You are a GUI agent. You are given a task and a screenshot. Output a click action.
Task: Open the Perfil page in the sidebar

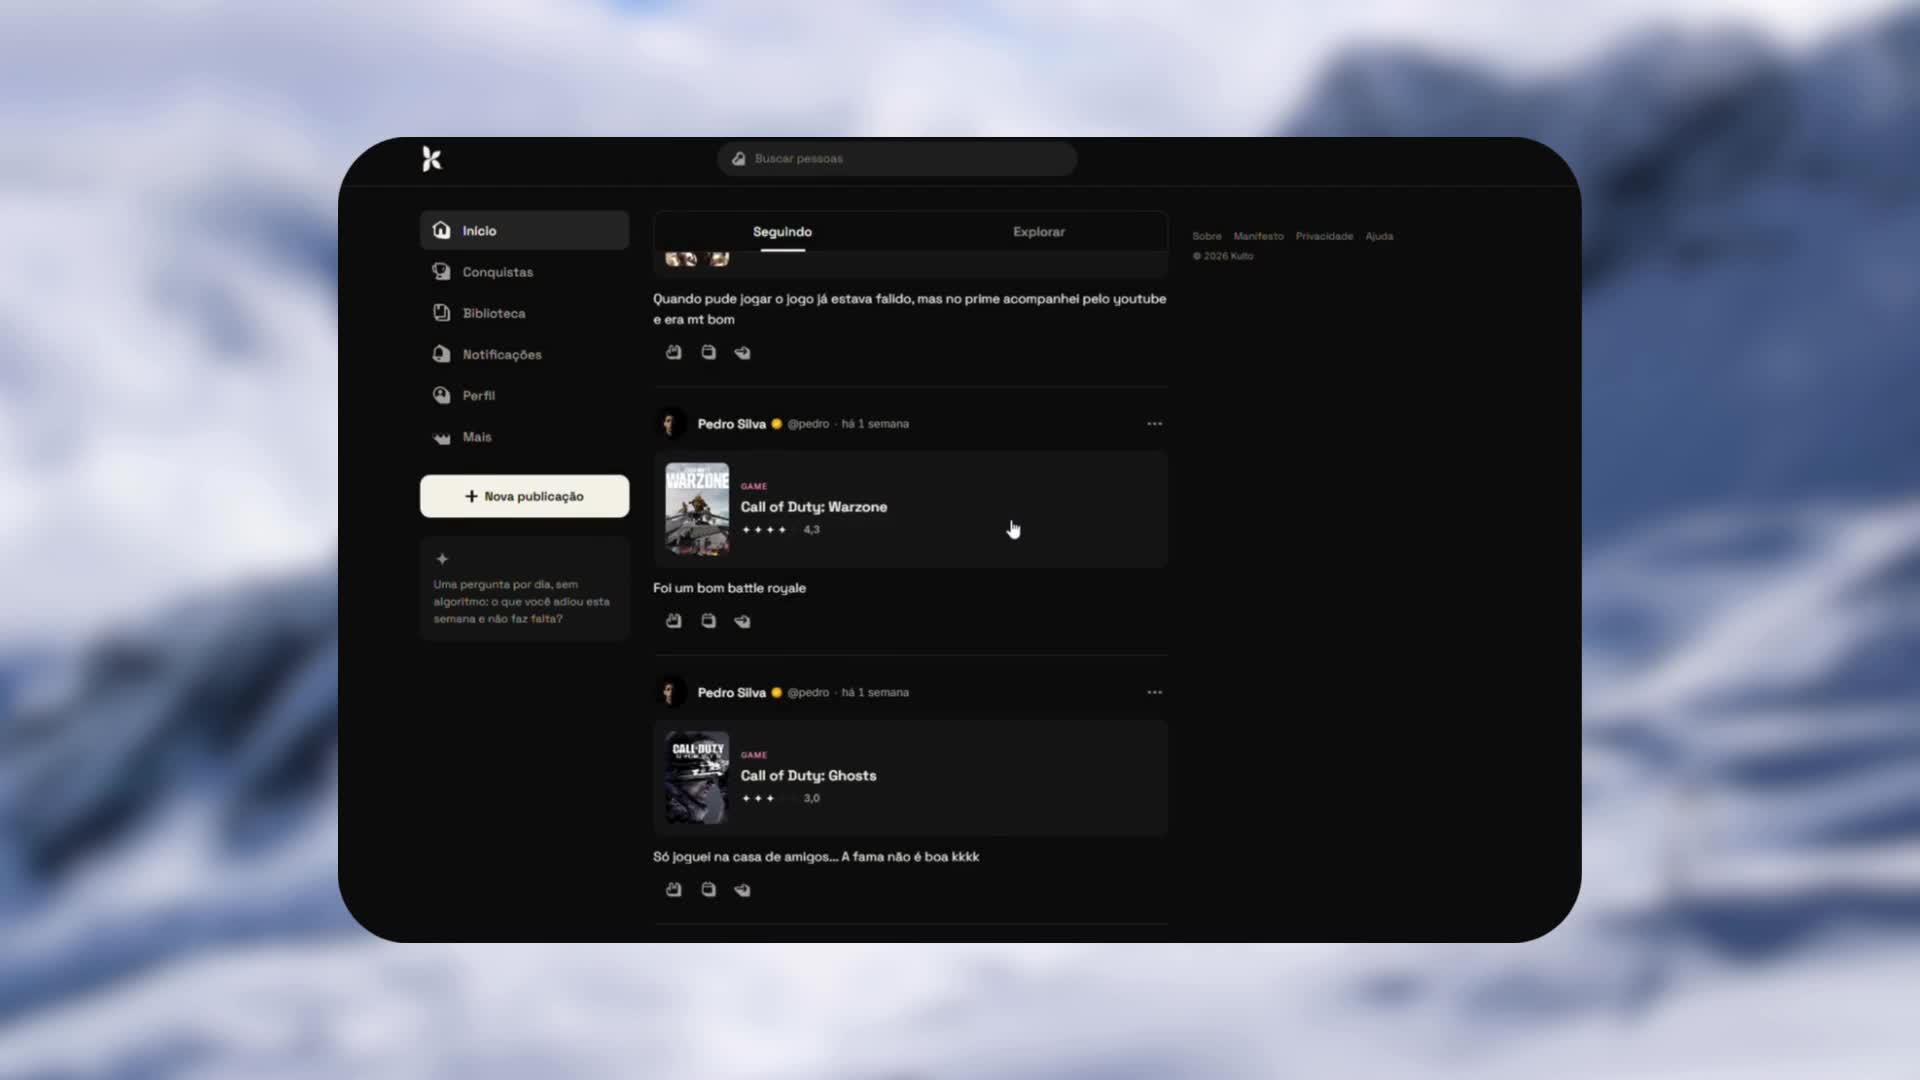pos(524,395)
